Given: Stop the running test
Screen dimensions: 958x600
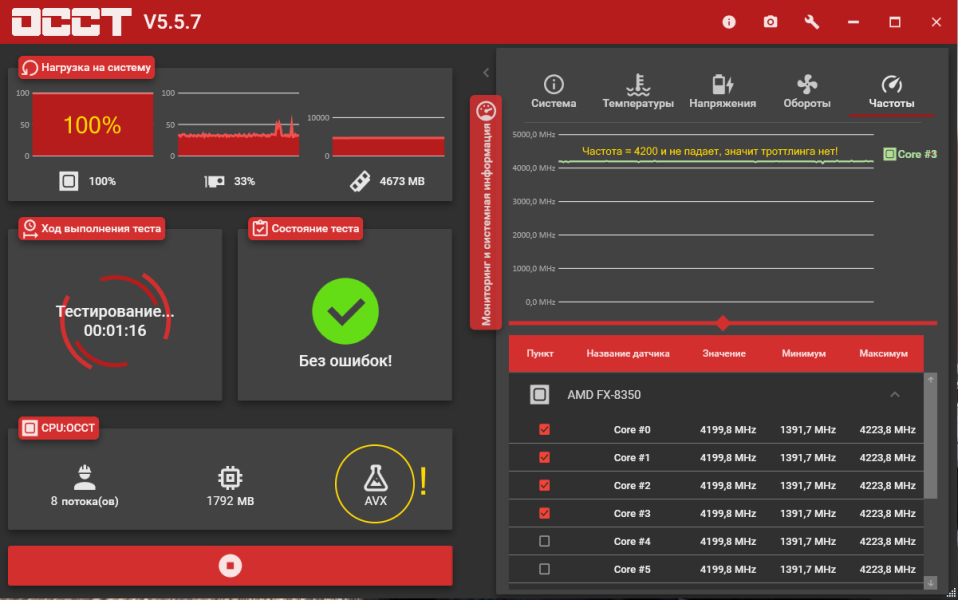Looking at the screenshot, I should [x=230, y=566].
